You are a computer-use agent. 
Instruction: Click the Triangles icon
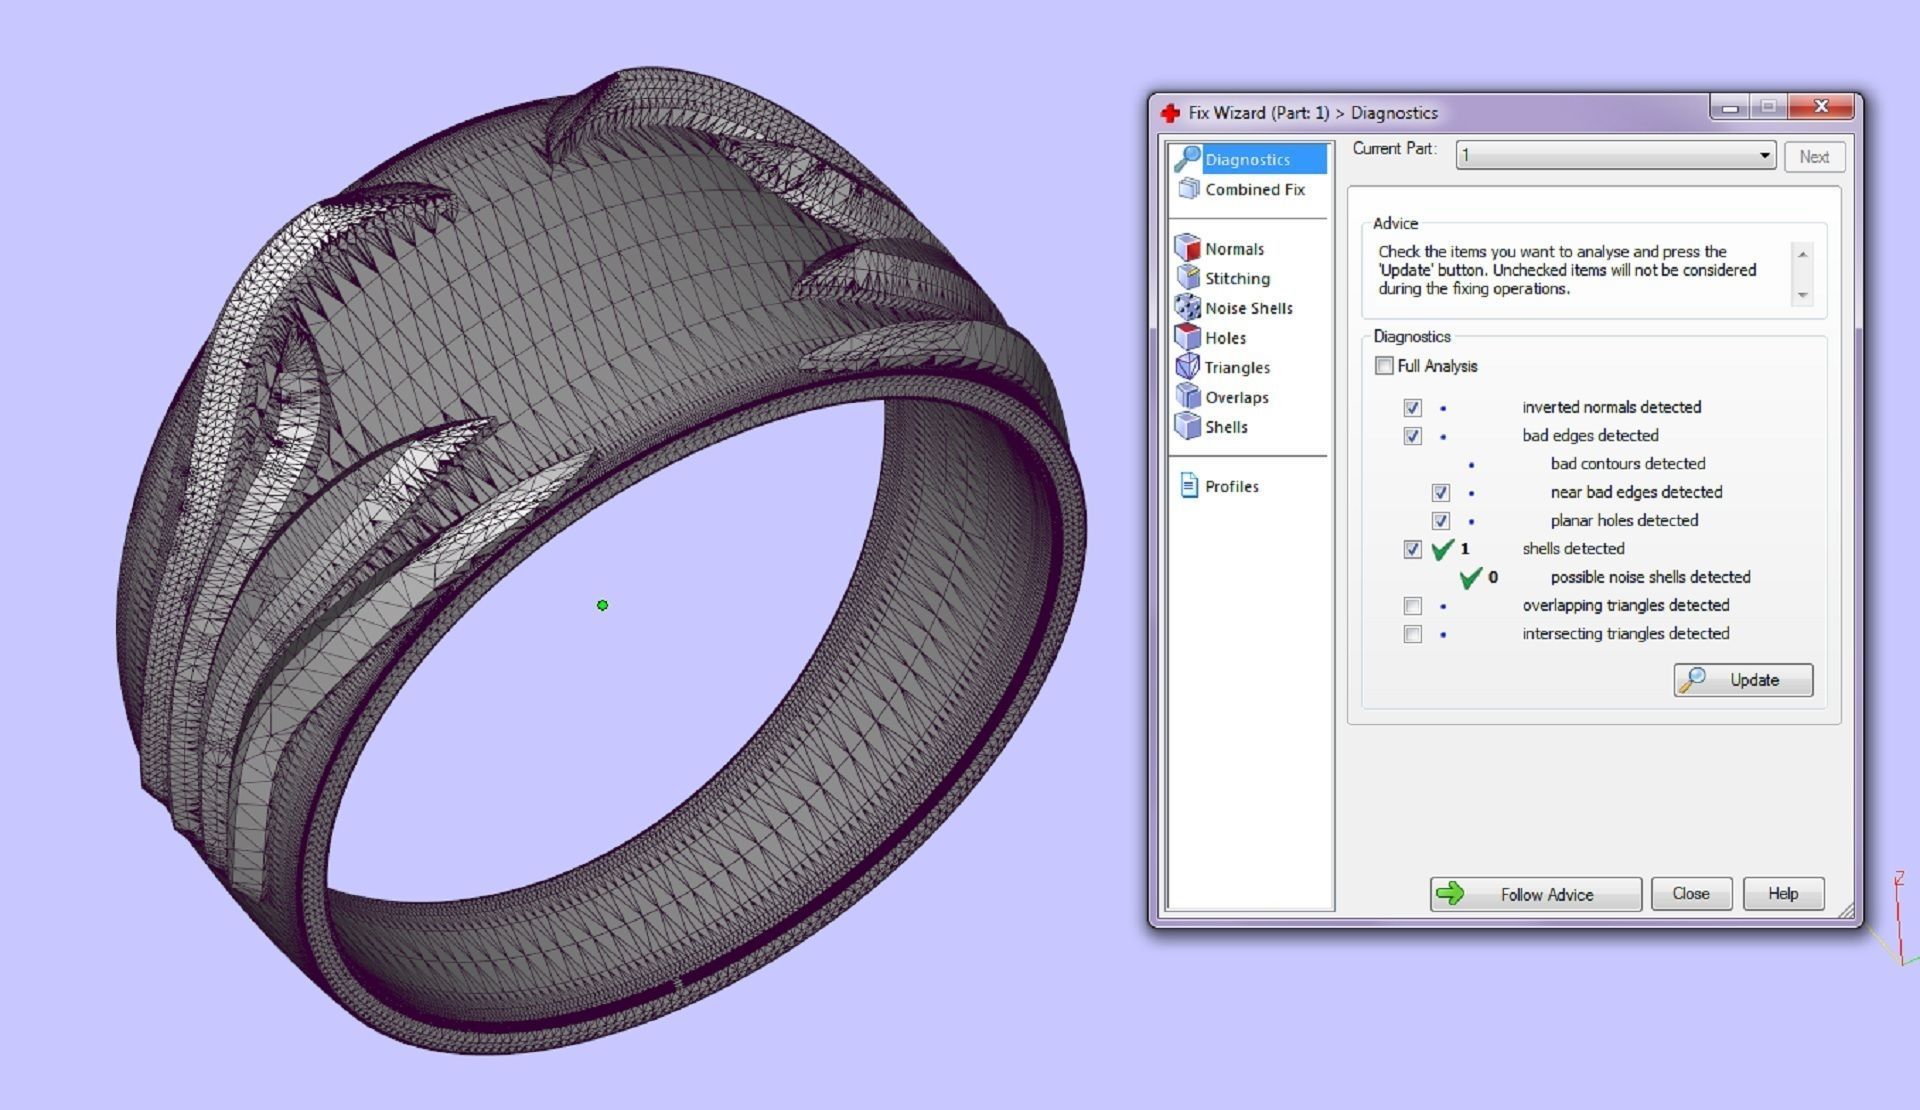(1187, 367)
